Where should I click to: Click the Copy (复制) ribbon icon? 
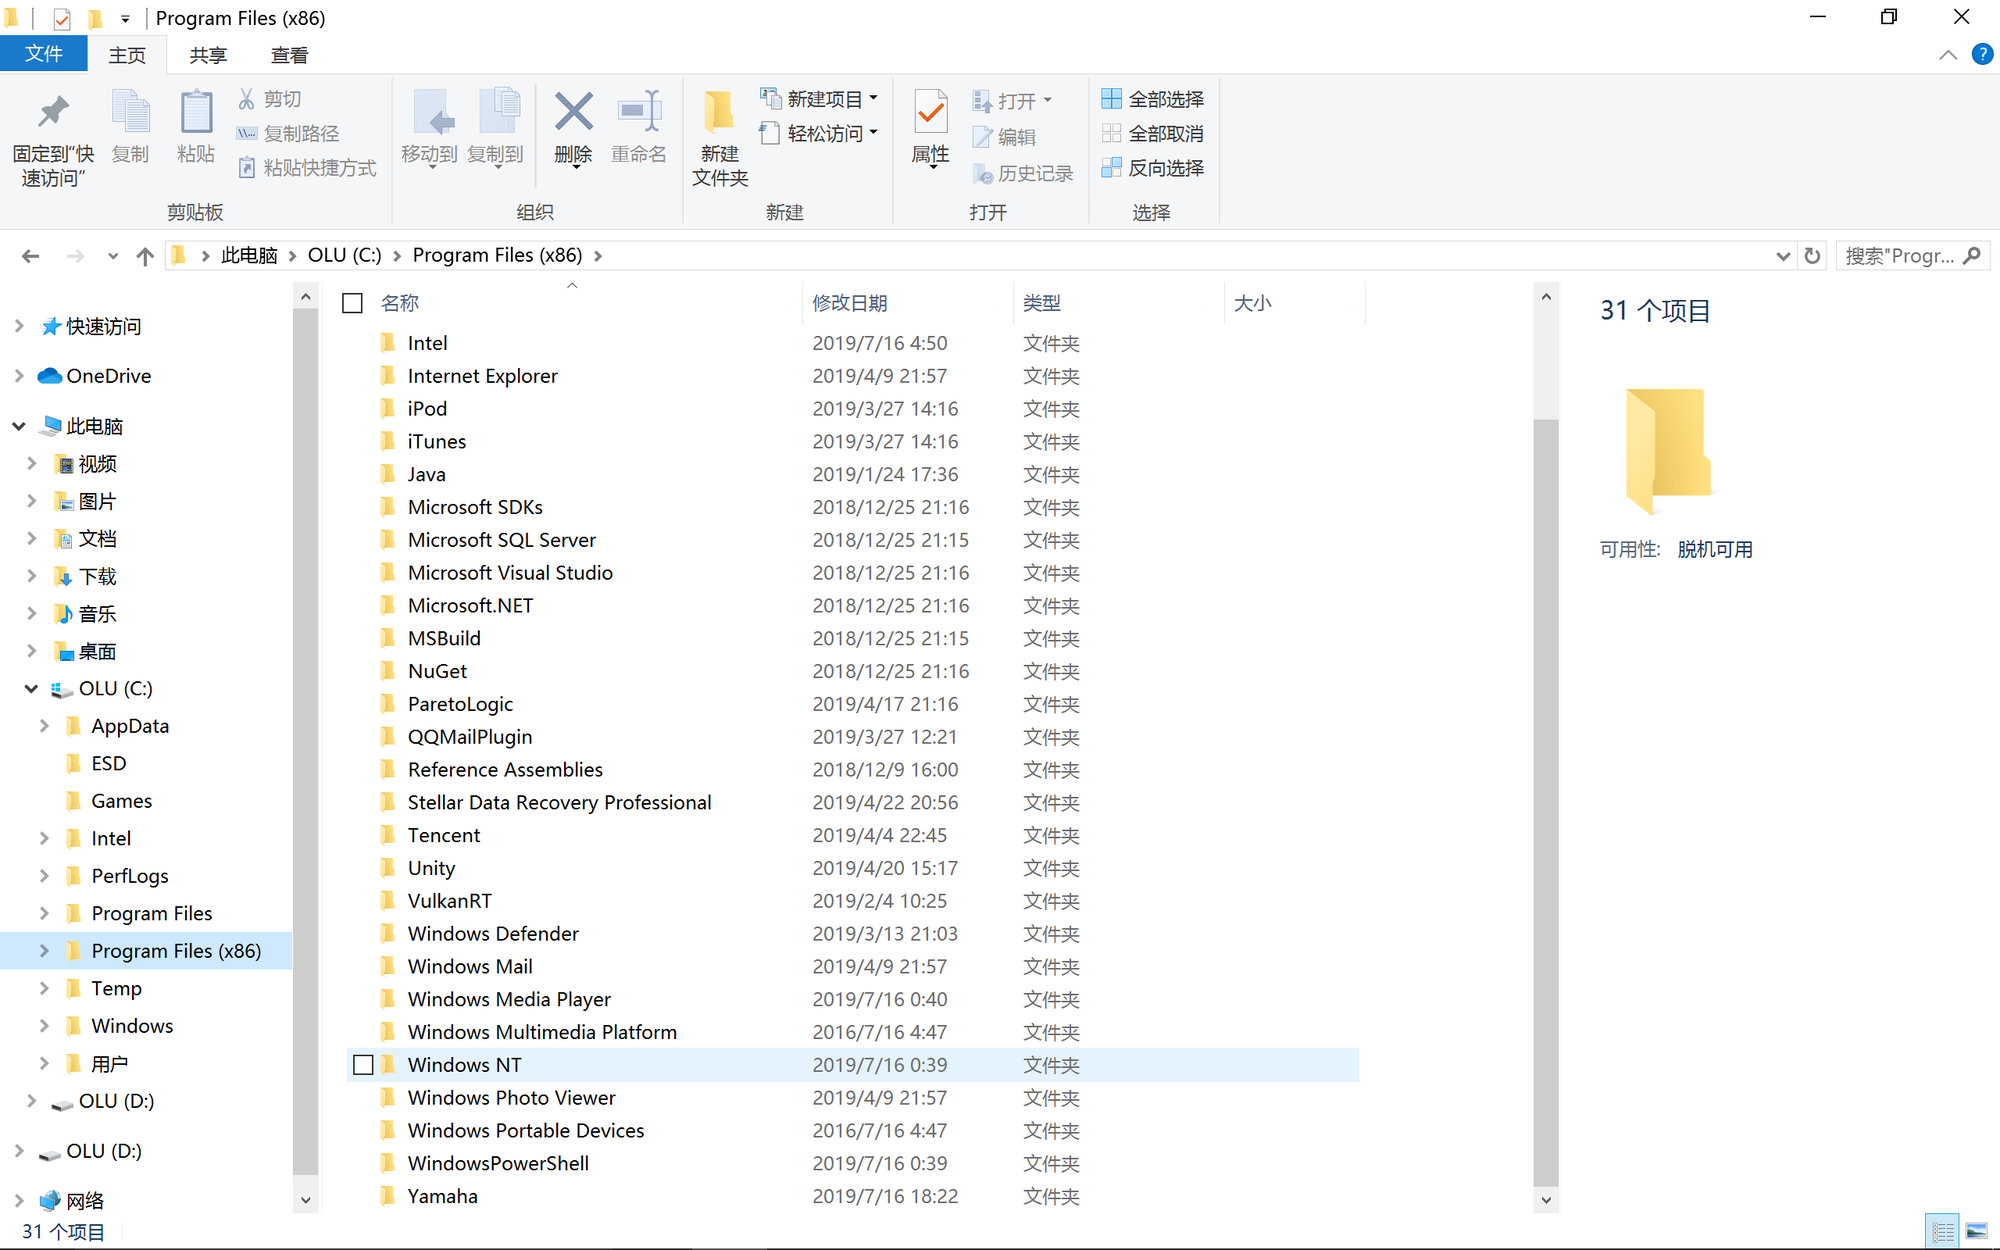[130, 112]
